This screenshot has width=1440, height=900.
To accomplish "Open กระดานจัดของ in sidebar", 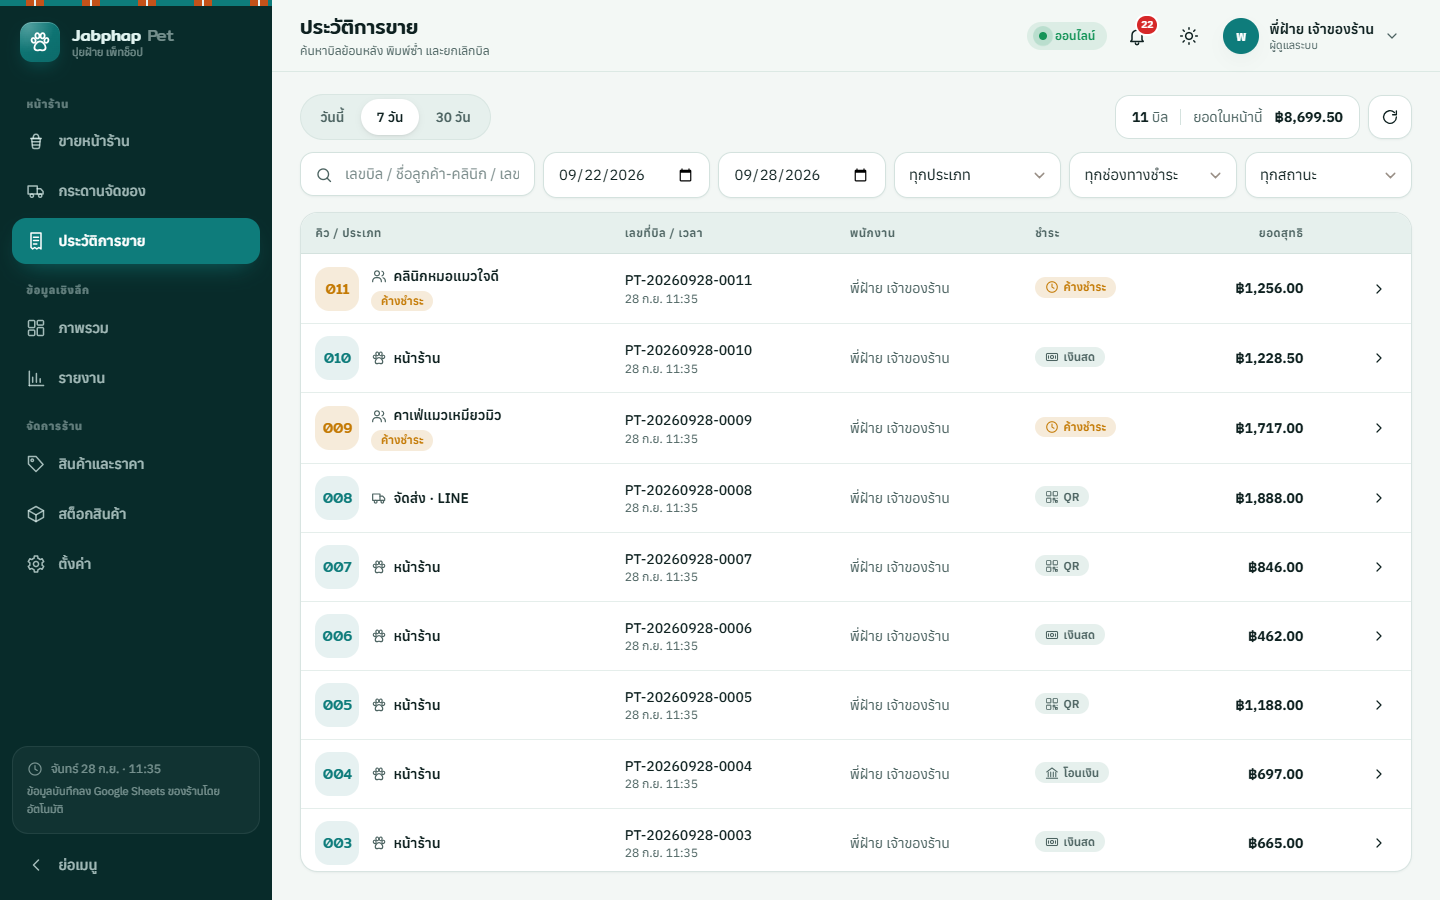I will pos(136,191).
